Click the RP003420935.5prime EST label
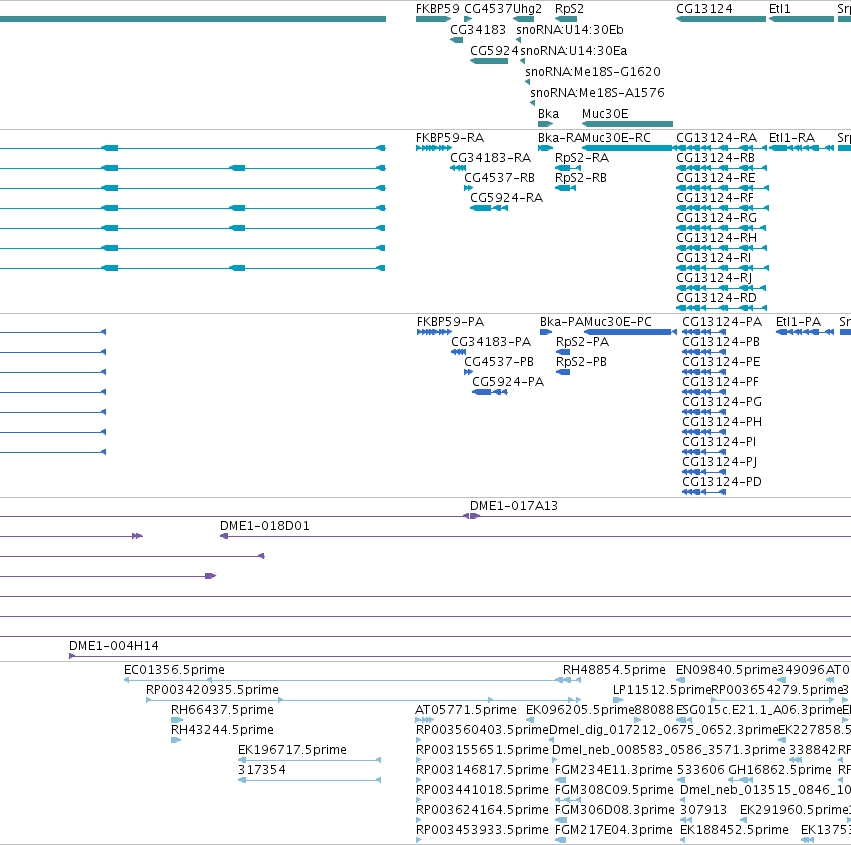 [x=212, y=690]
